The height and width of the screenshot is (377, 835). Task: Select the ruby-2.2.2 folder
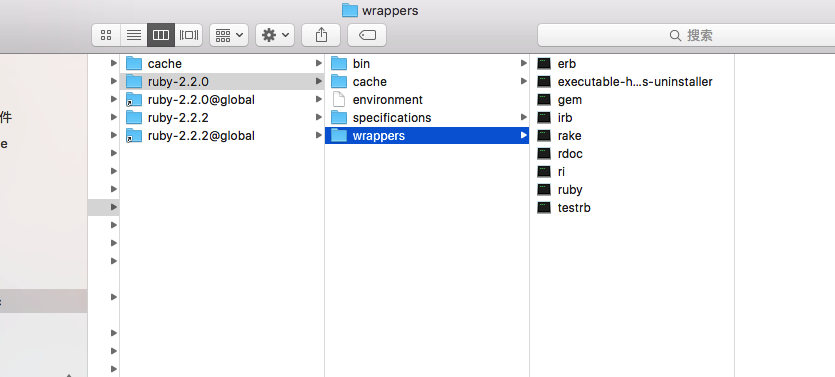point(222,118)
